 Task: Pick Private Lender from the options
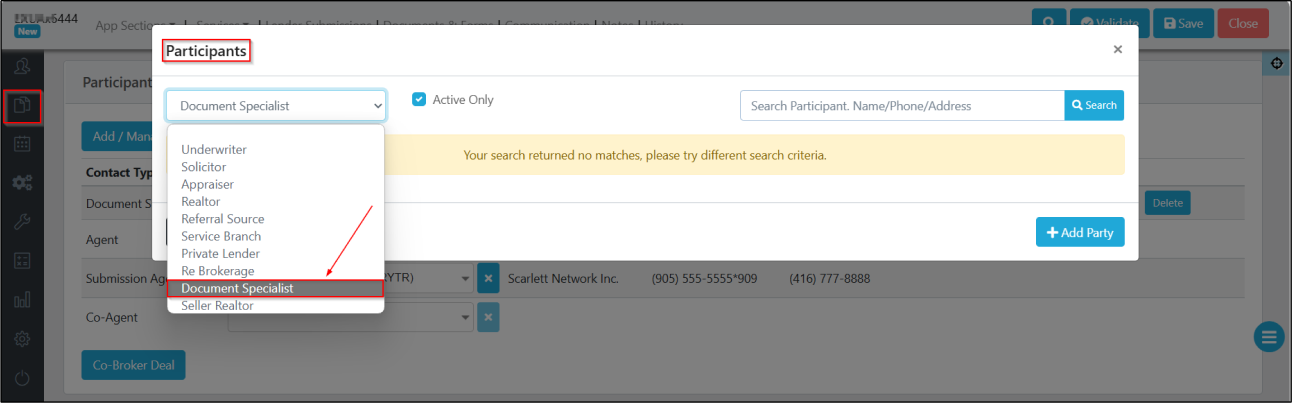tap(220, 254)
